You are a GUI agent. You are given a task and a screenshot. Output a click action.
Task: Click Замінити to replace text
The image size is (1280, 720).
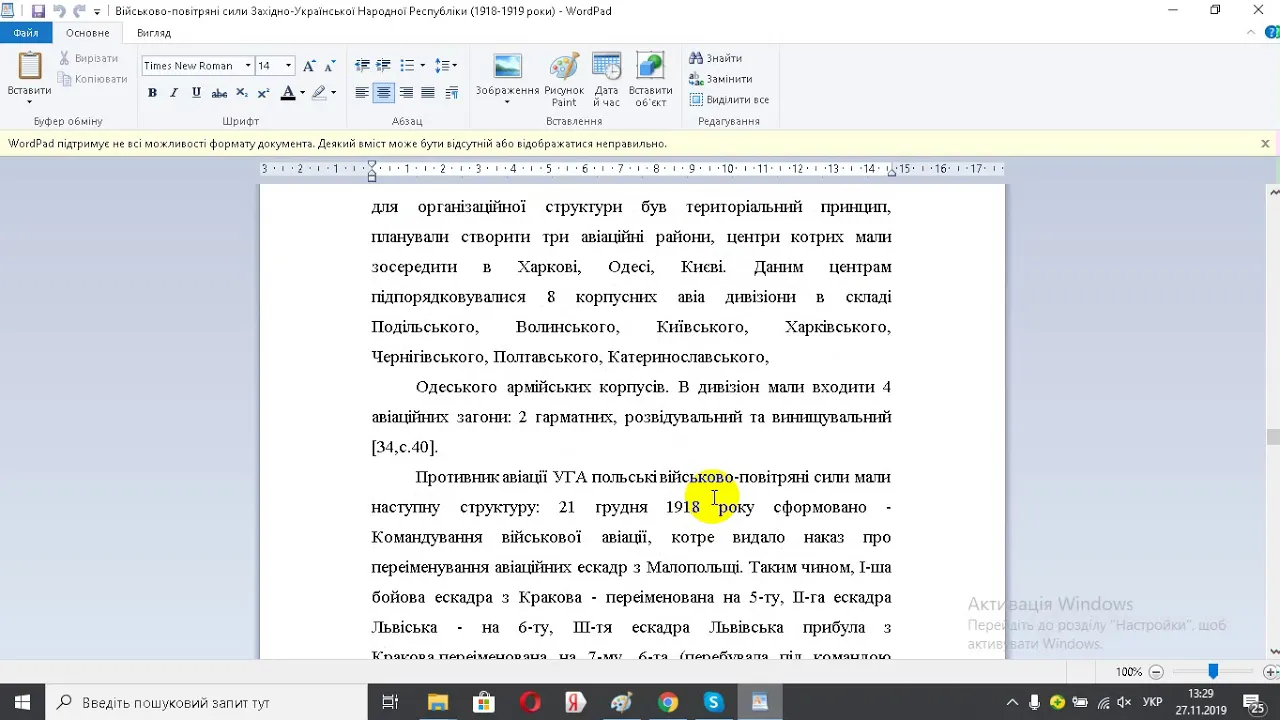point(720,79)
